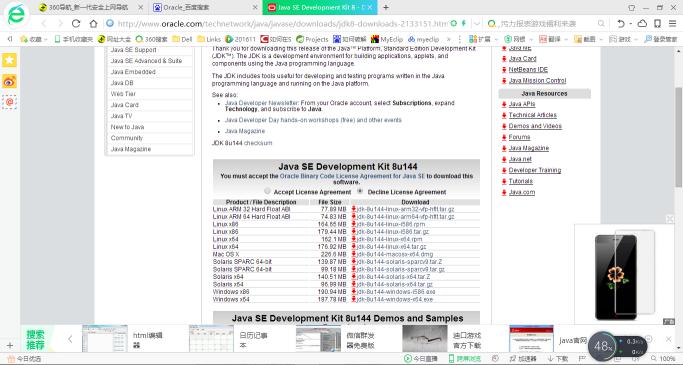This screenshot has width=683, height=365.
Task: Collapse the recommendations bar with the left chevron
Action: pos(70,339)
